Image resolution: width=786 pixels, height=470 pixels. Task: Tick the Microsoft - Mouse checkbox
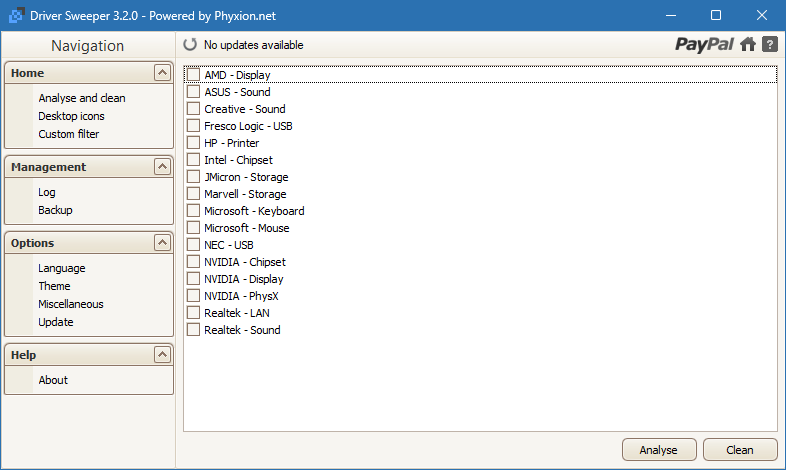point(193,228)
